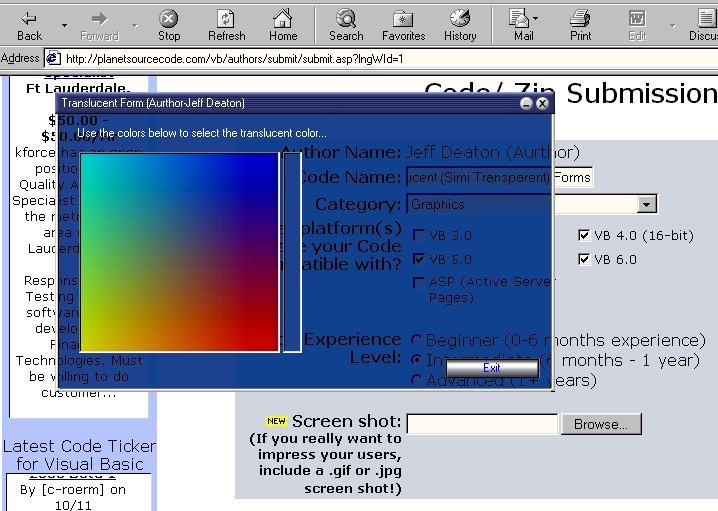
Task: Toggle the ASP (Active Server Pages) checkbox
Action: click(x=419, y=283)
